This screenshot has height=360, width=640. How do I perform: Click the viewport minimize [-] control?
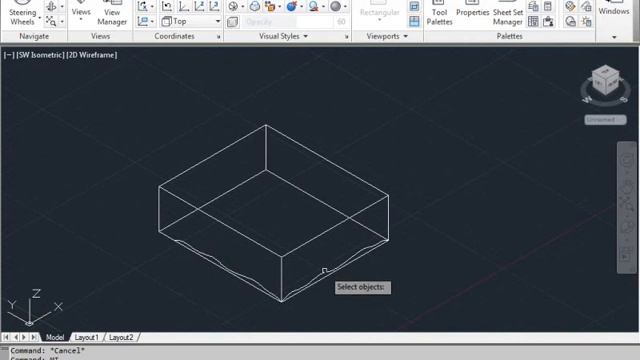(8, 55)
